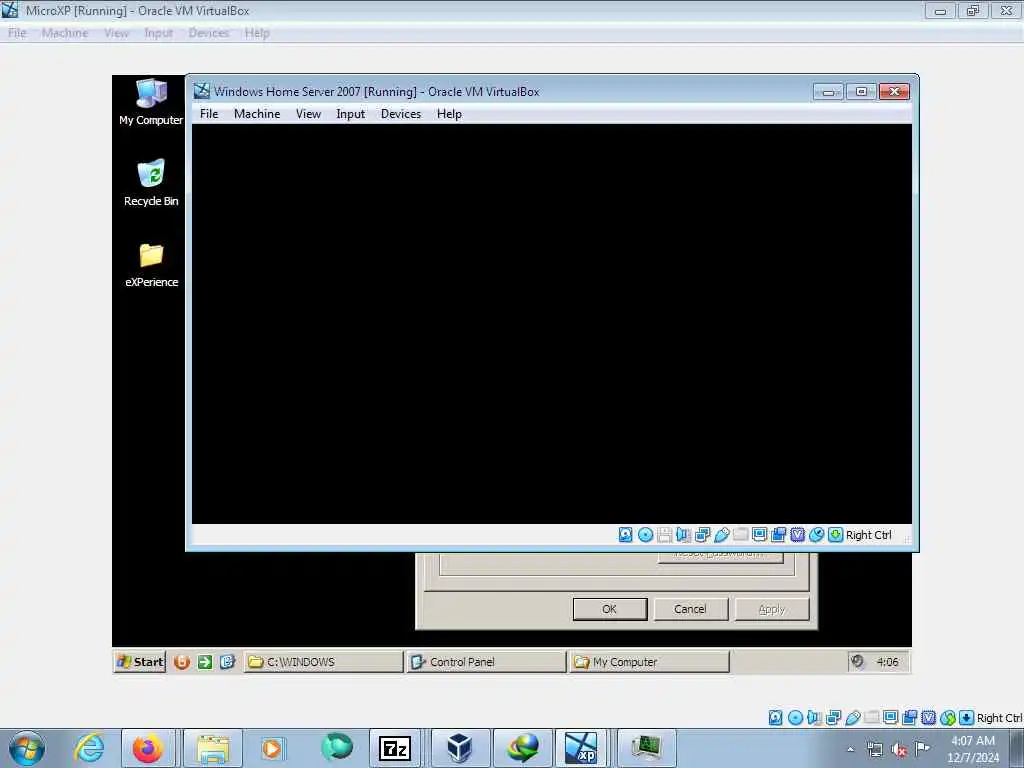Image resolution: width=1024 pixels, height=768 pixels.
Task: Open Input menu in Windows Home Server window
Action: tap(351, 114)
